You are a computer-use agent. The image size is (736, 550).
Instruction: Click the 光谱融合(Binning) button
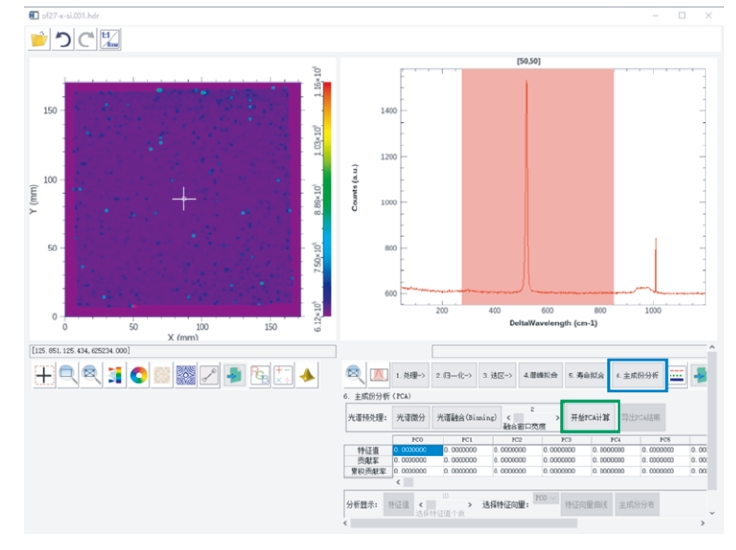[463, 415]
